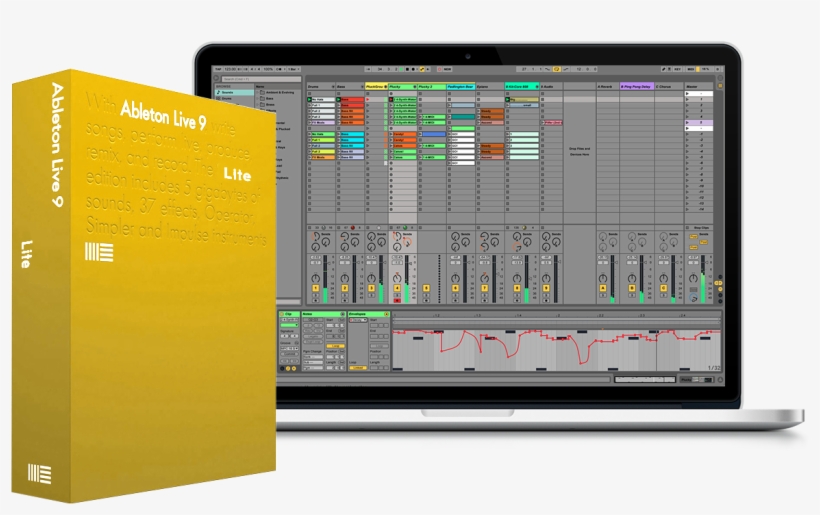Viewport: 820px width, 515px height.
Task: Click the Stop Clips button on Master
Action: 701,227
